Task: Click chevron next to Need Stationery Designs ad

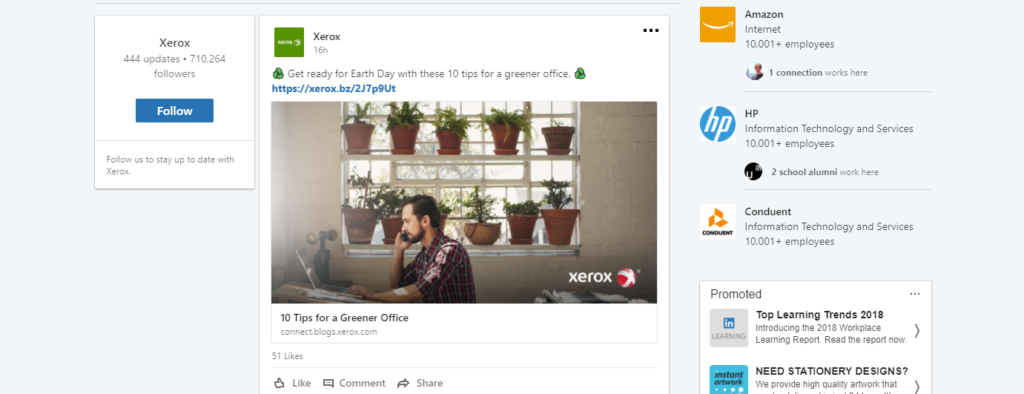Action: click(x=917, y=386)
